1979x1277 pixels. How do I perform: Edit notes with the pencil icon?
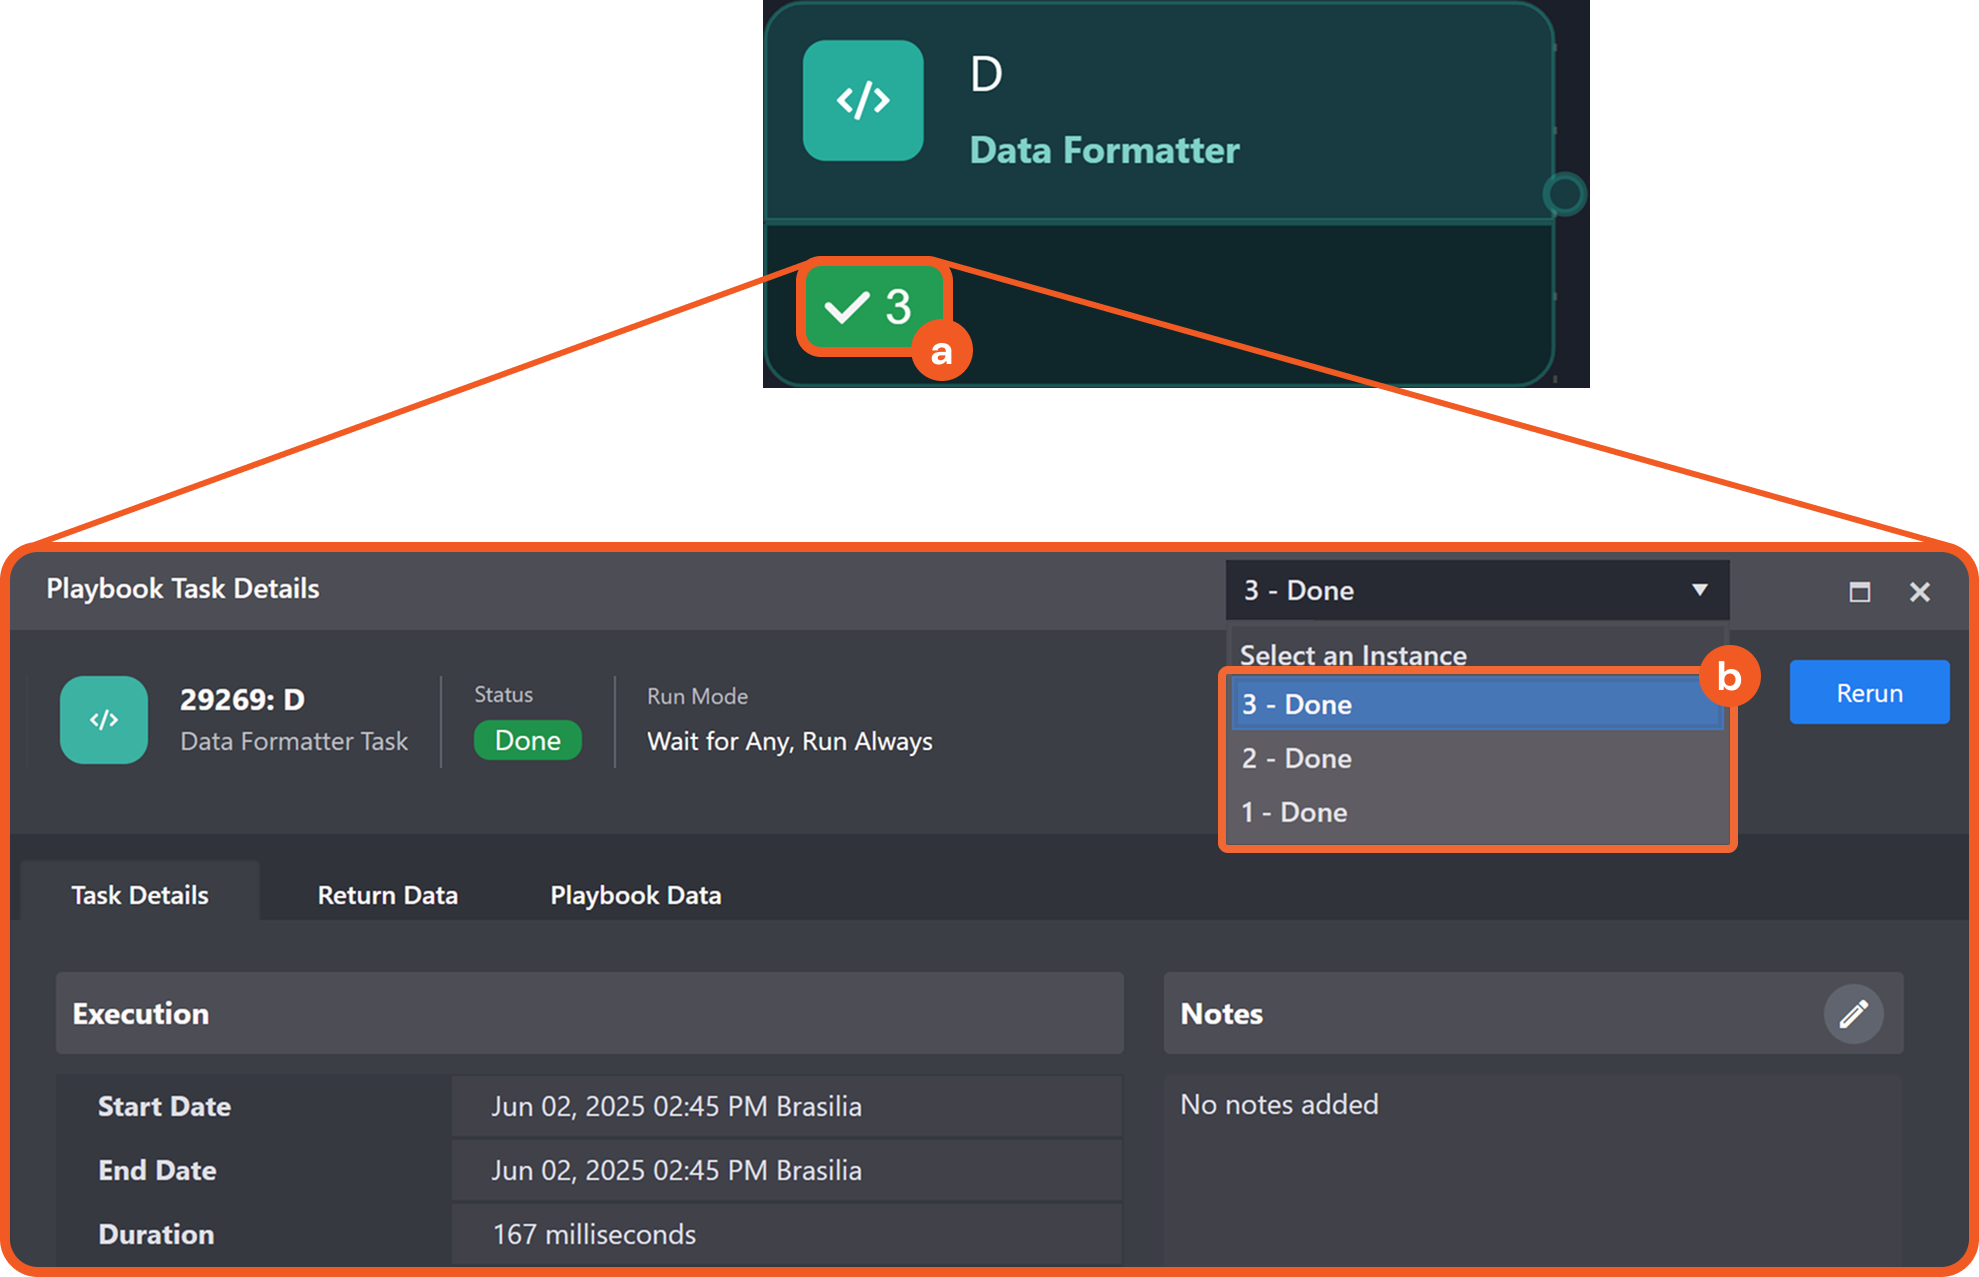pos(1853,1014)
